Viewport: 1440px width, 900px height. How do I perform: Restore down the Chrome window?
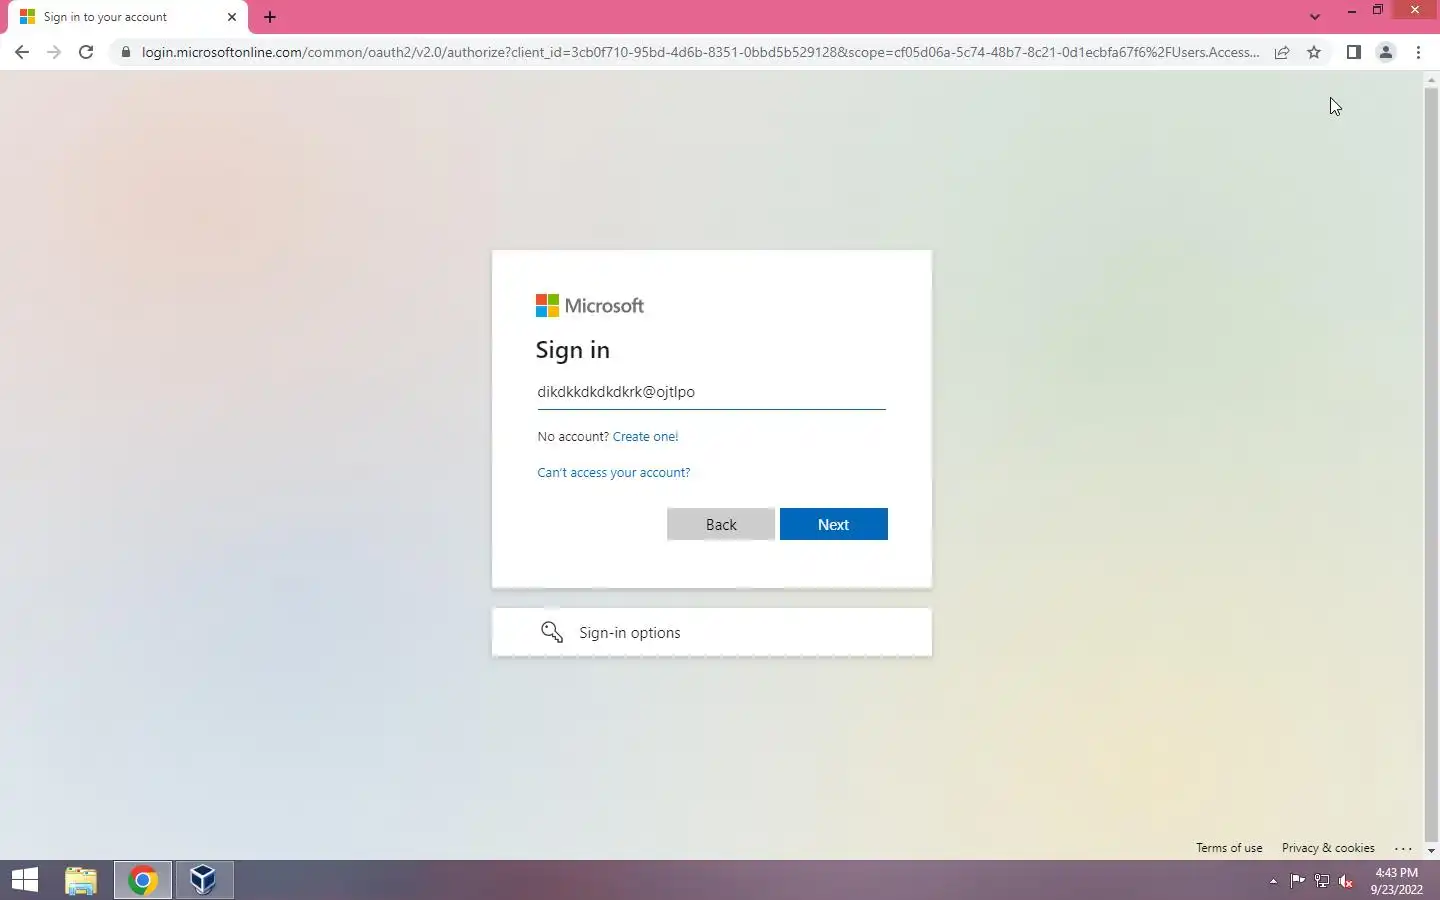pyautogui.click(x=1378, y=10)
